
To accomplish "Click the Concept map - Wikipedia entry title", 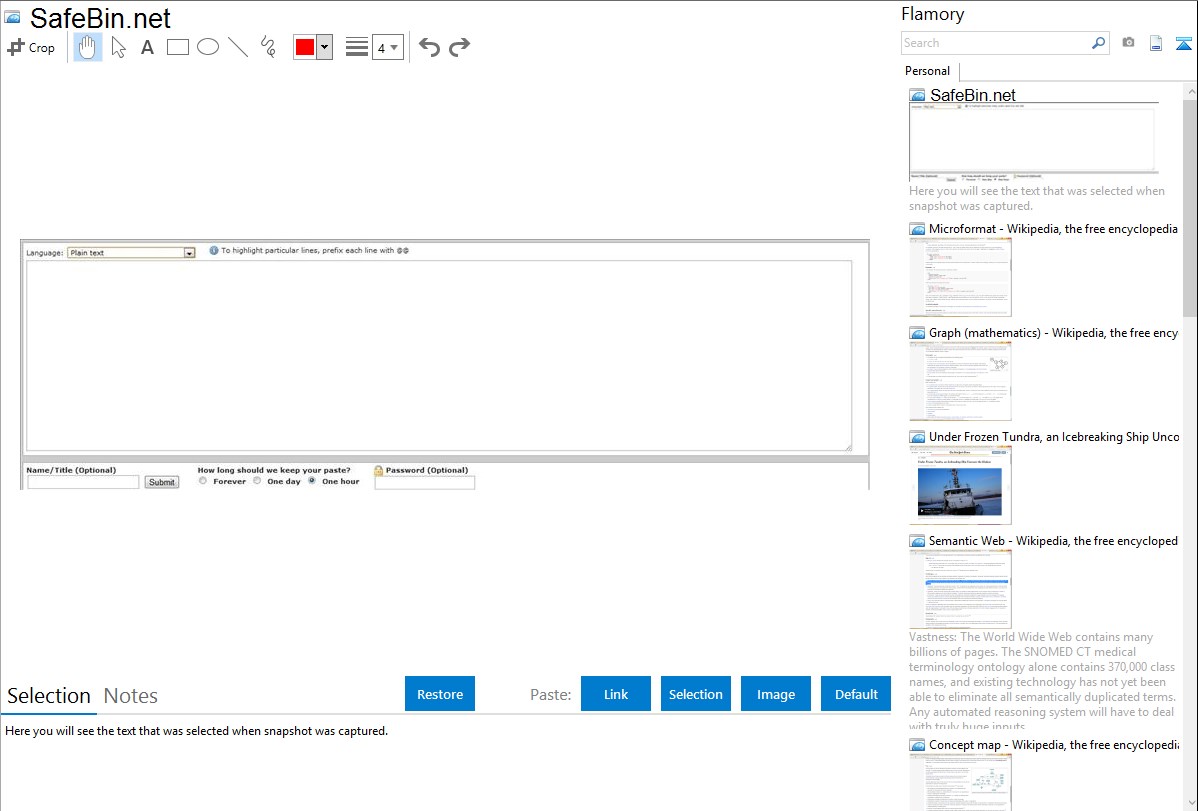I will tap(1053, 744).
